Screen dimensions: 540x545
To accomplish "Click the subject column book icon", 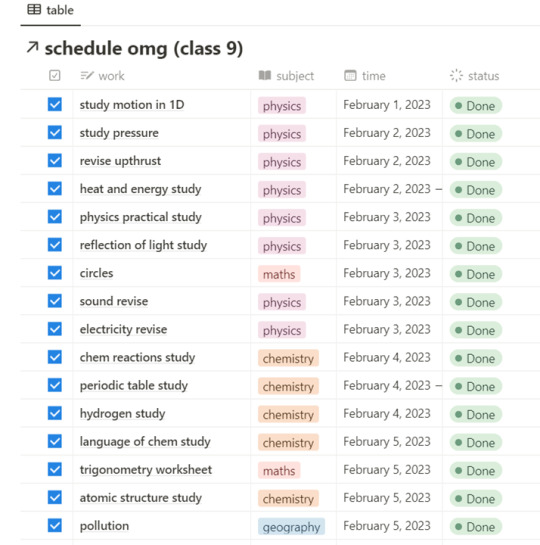I will pos(265,75).
